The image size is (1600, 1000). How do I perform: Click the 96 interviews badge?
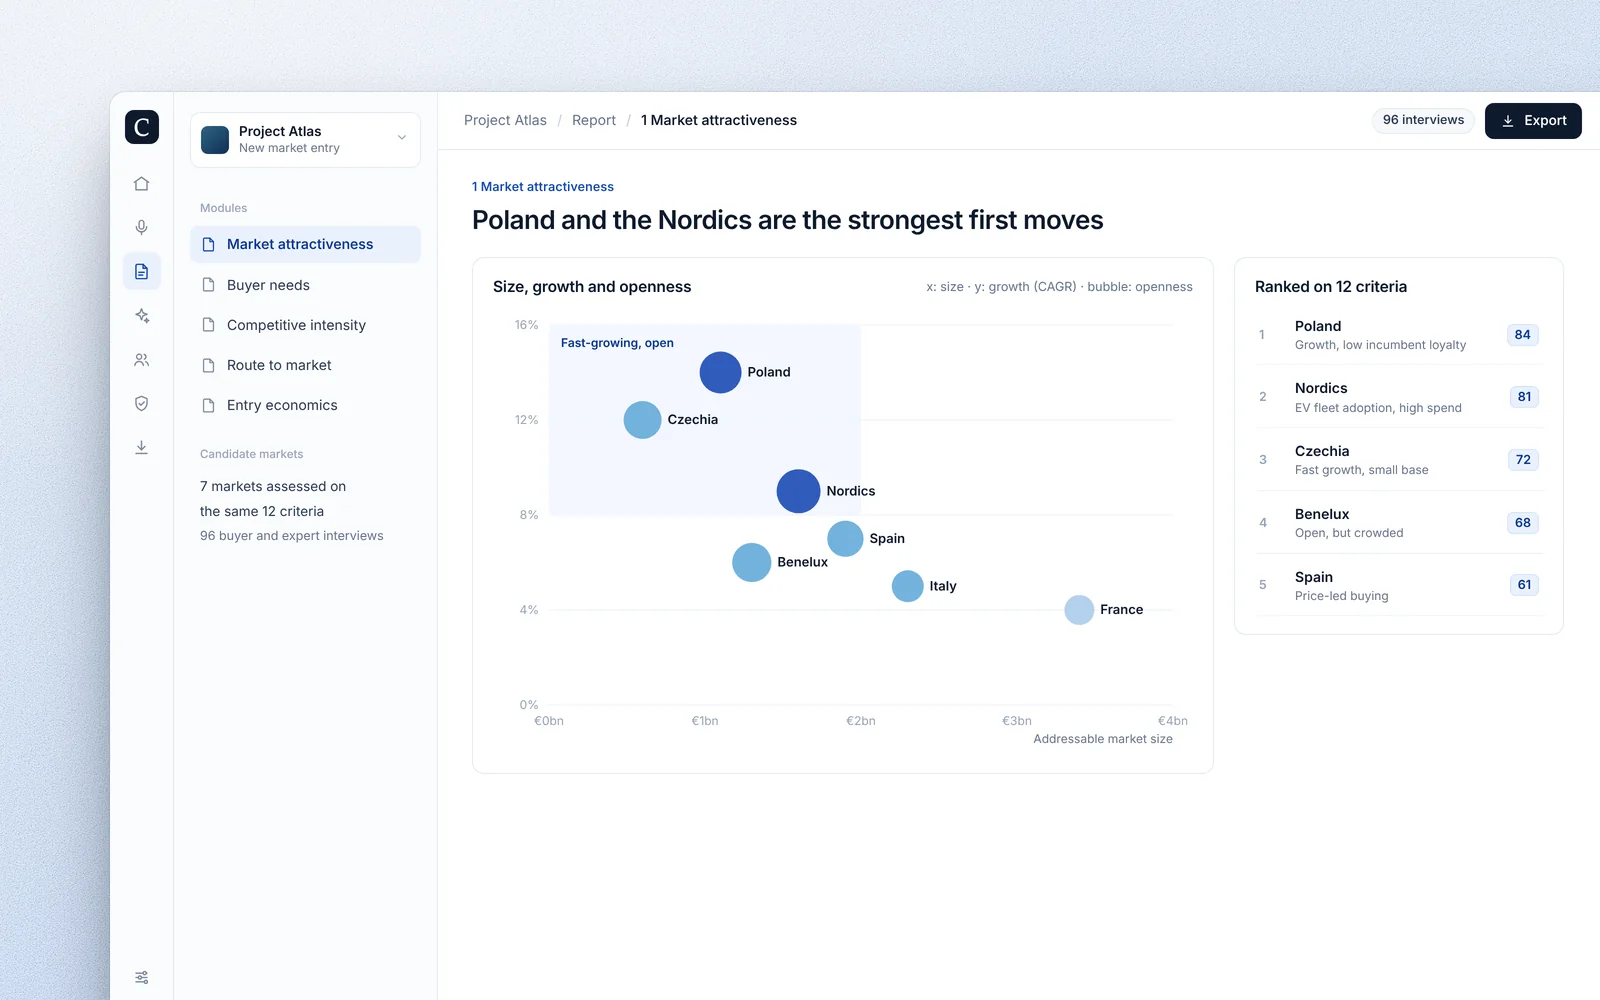[1423, 120]
